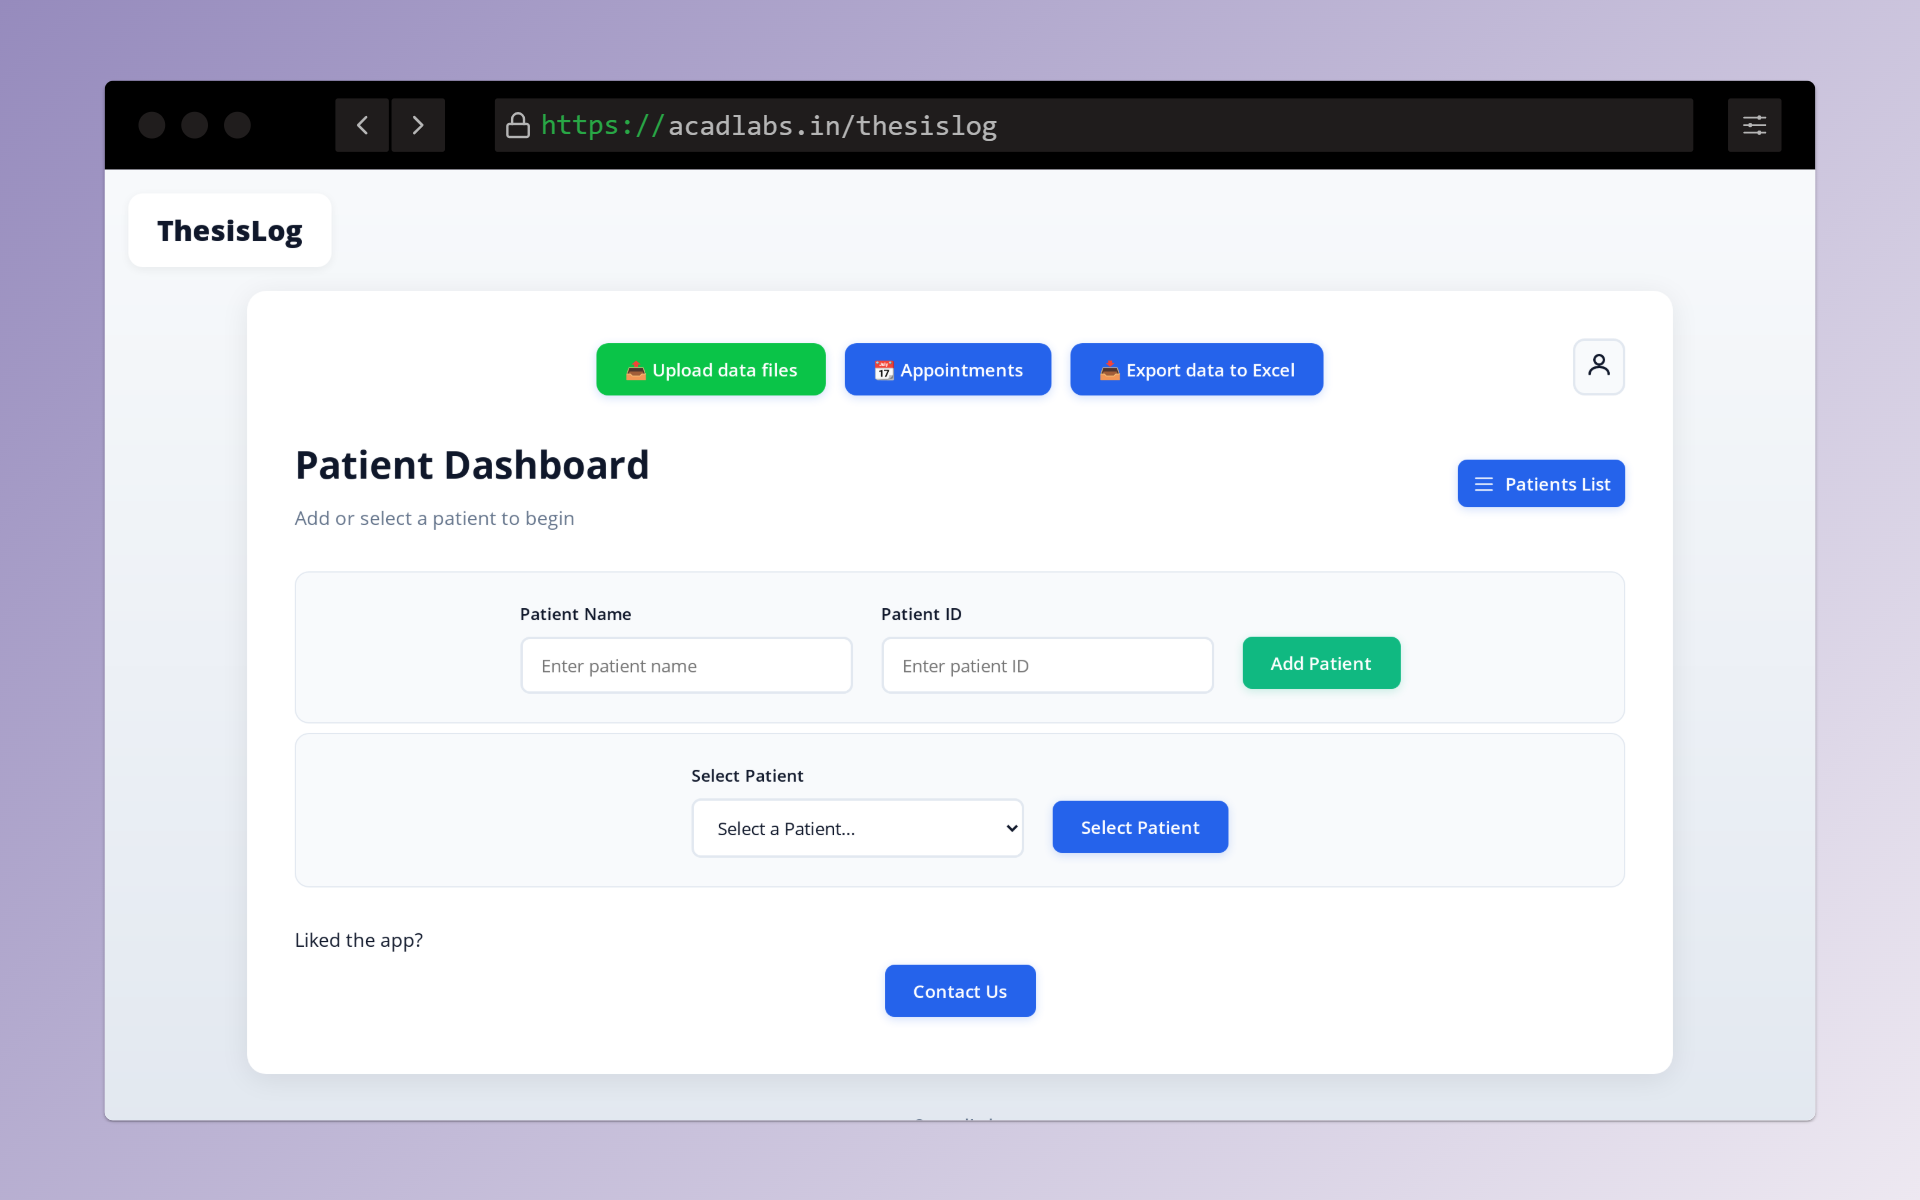Screen dimensions: 1920x1200
Task: Open the Patients List
Action: [1541, 483]
